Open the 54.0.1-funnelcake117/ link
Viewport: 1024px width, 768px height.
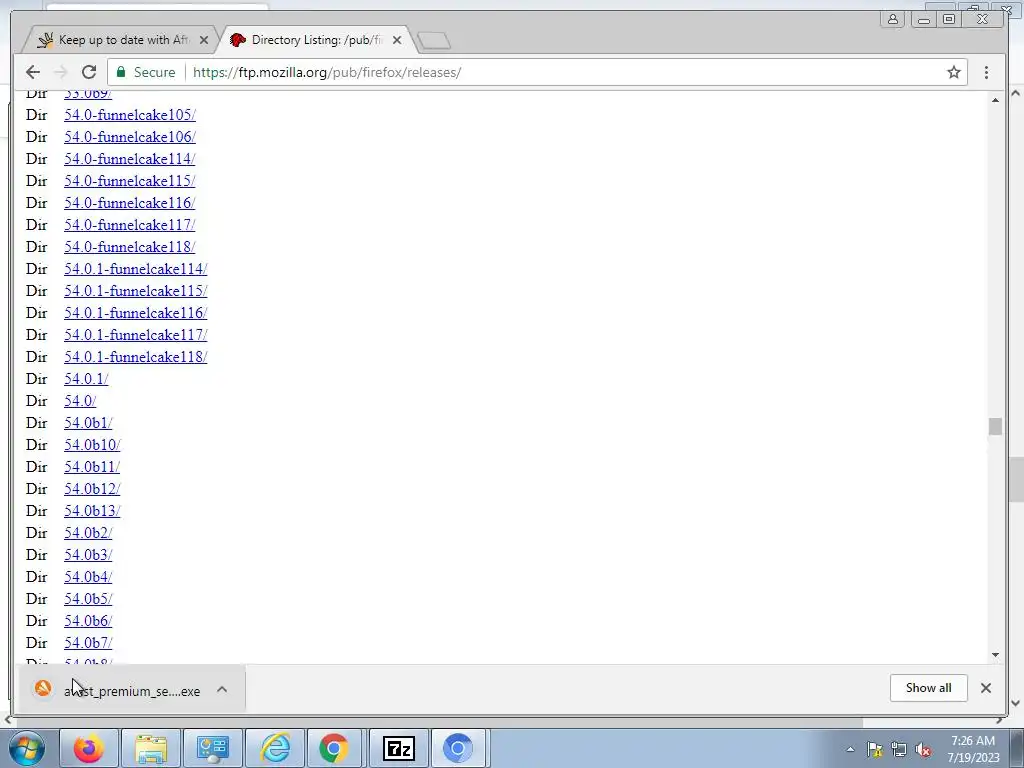coord(135,335)
